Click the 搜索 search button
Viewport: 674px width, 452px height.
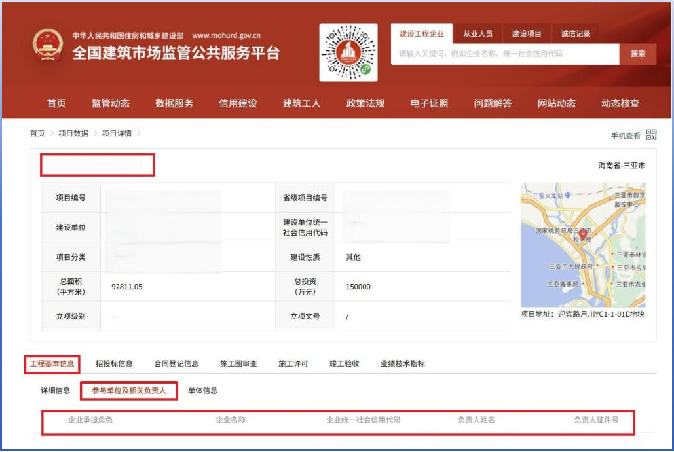tap(638, 54)
